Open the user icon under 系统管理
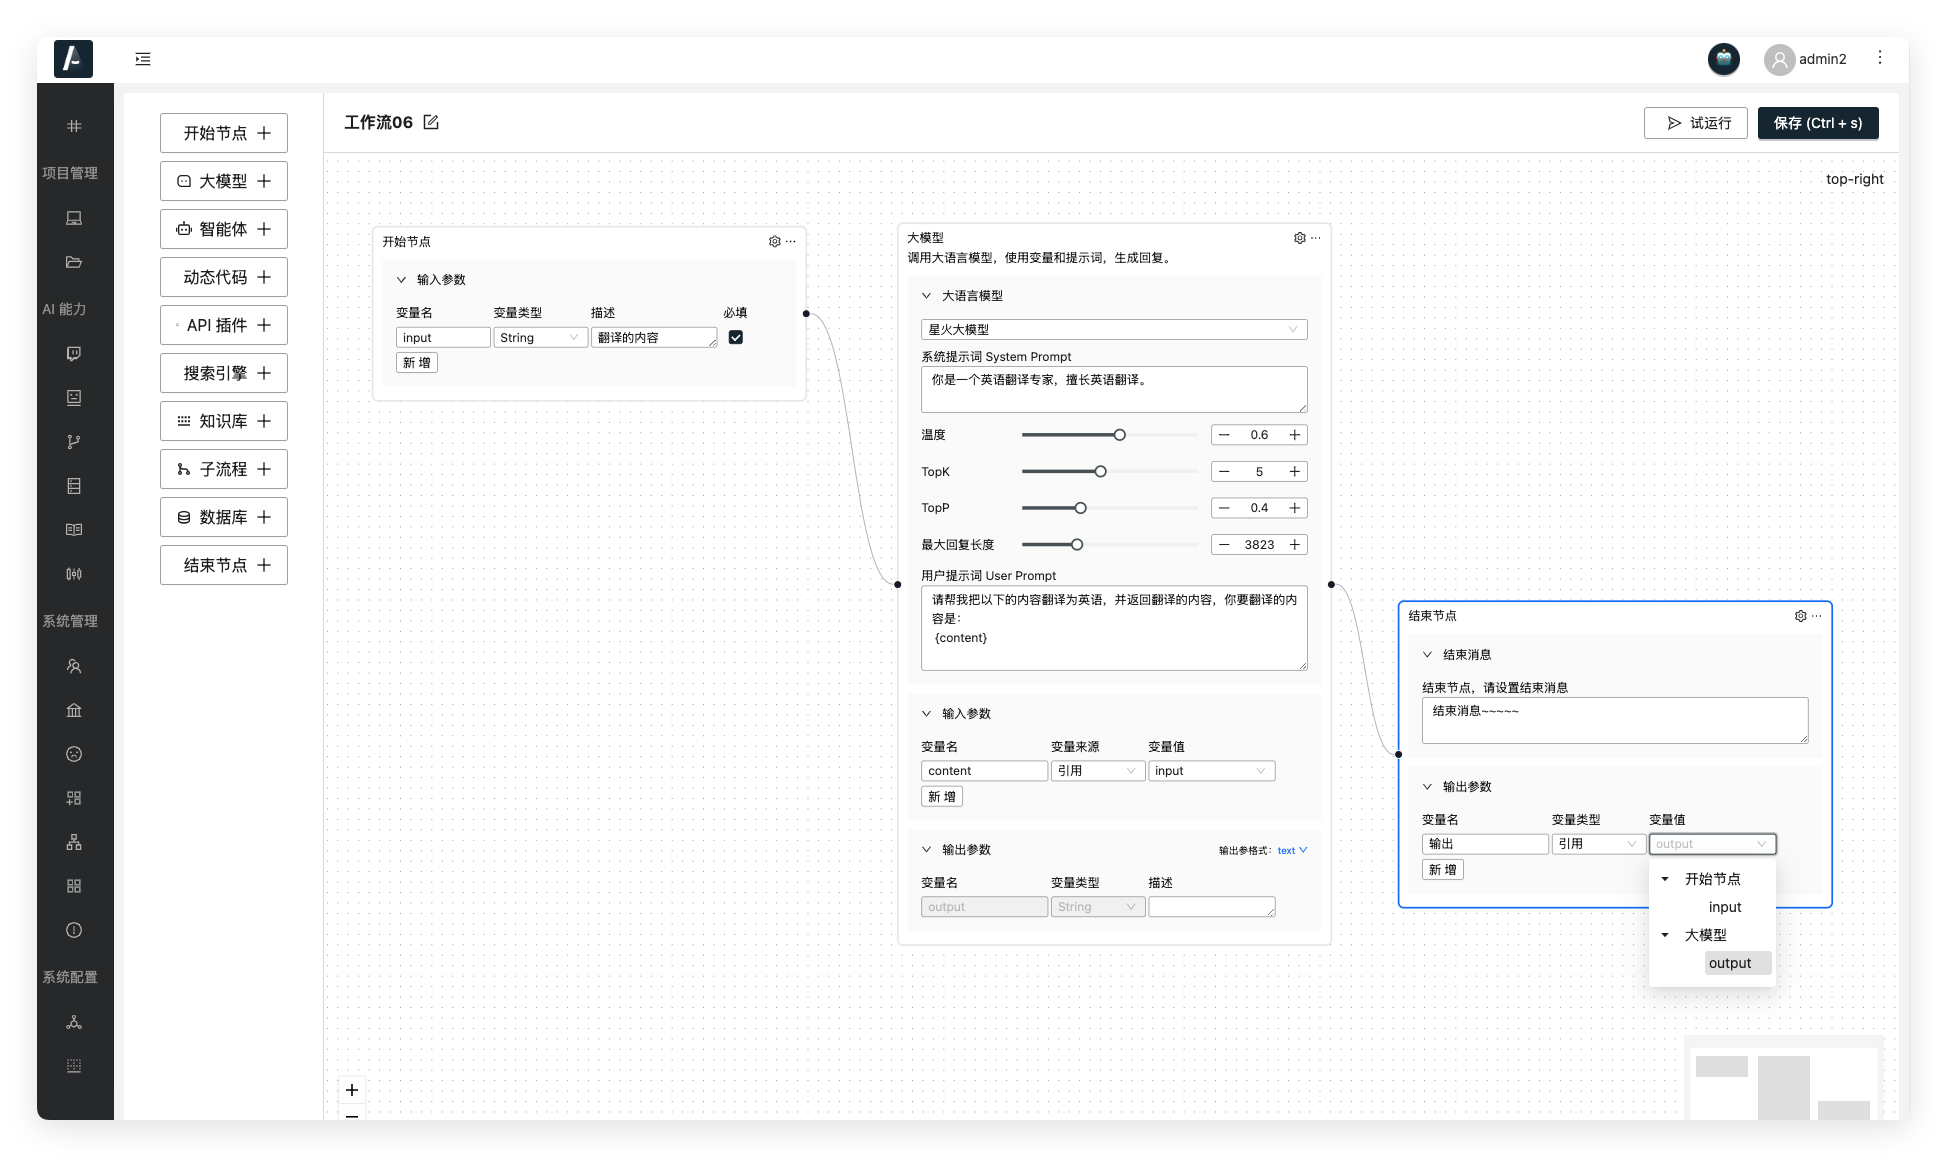Screen dimensions: 1947x1157 click(x=74, y=666)
